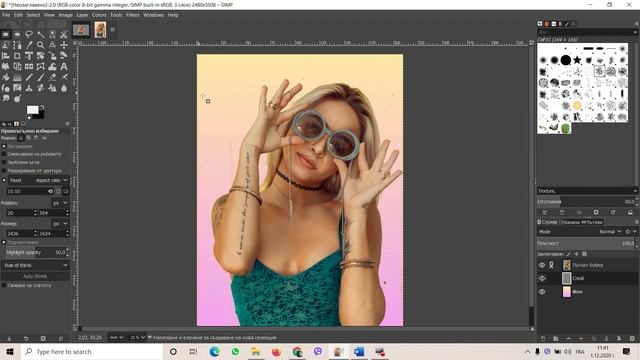Select the Scissors Select tool
The width and height of the screenshot is (640, 360).
point(64,34)
